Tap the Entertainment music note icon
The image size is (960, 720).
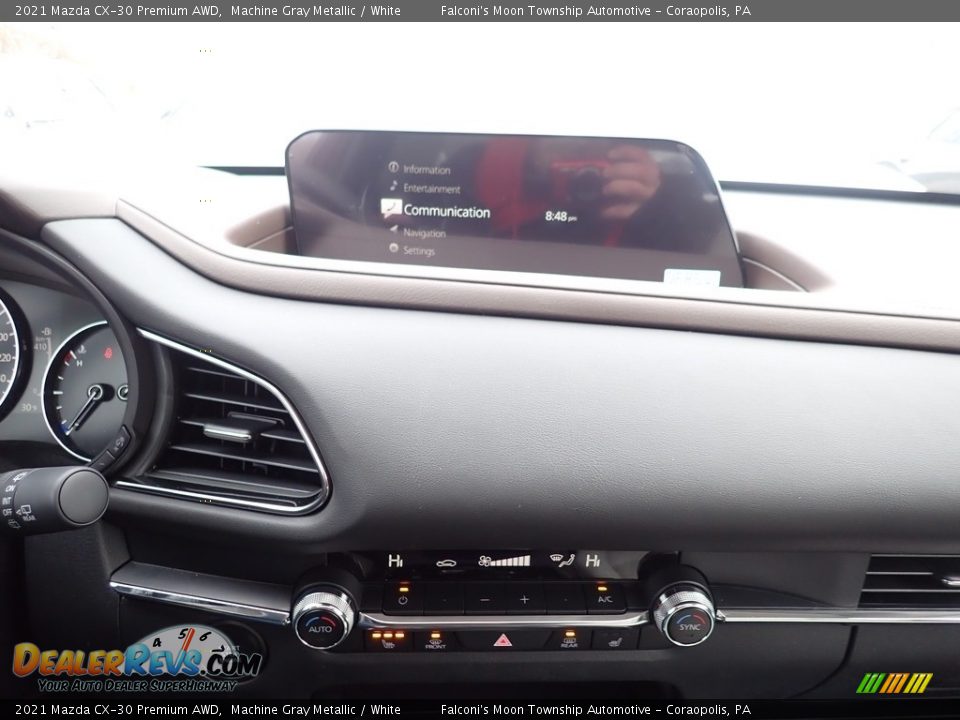[393, 186]
